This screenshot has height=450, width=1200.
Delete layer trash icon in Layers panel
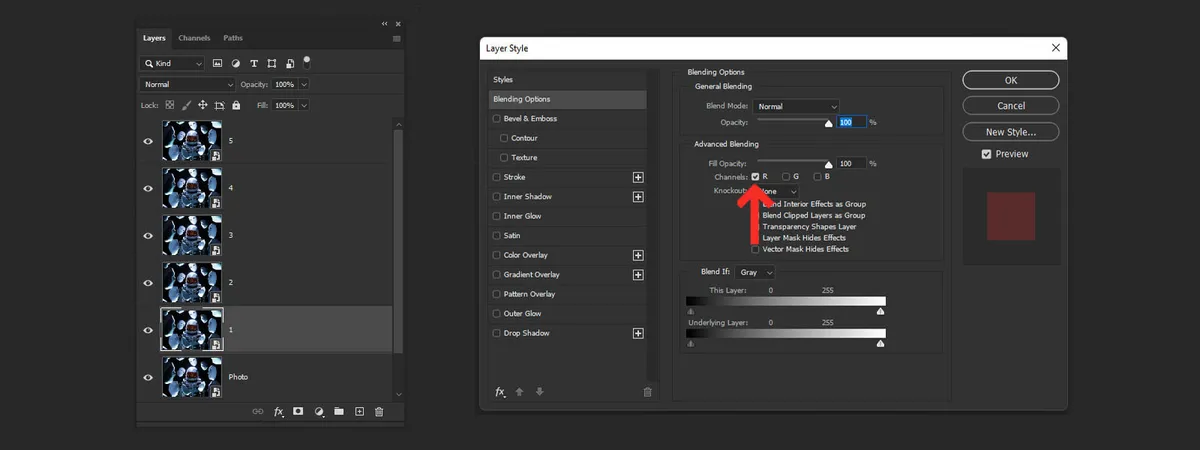[x=378, y=411]
